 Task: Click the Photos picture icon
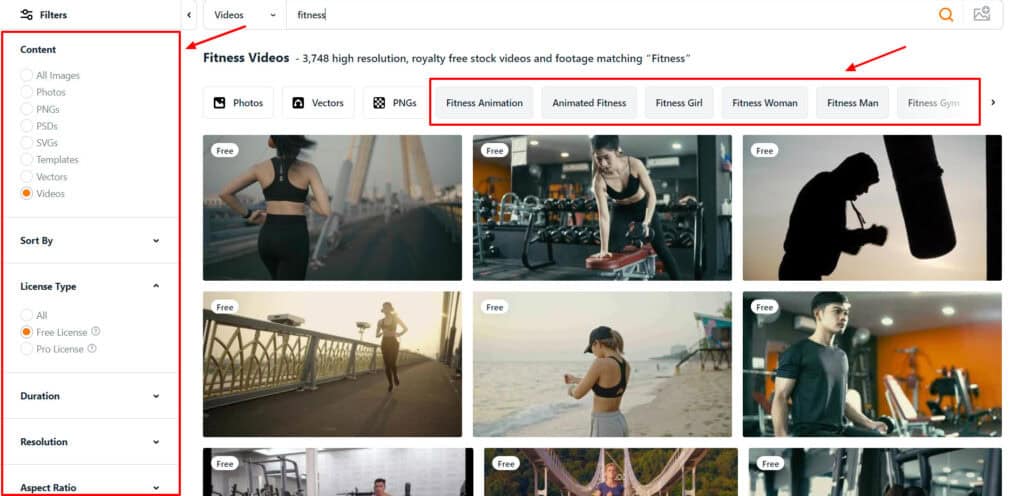[x=219, y=102]
